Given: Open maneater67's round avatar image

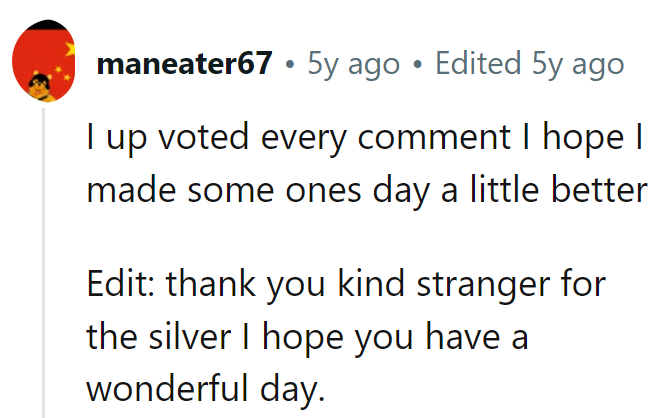Looking at the screenshot, I should pos(44,61).
